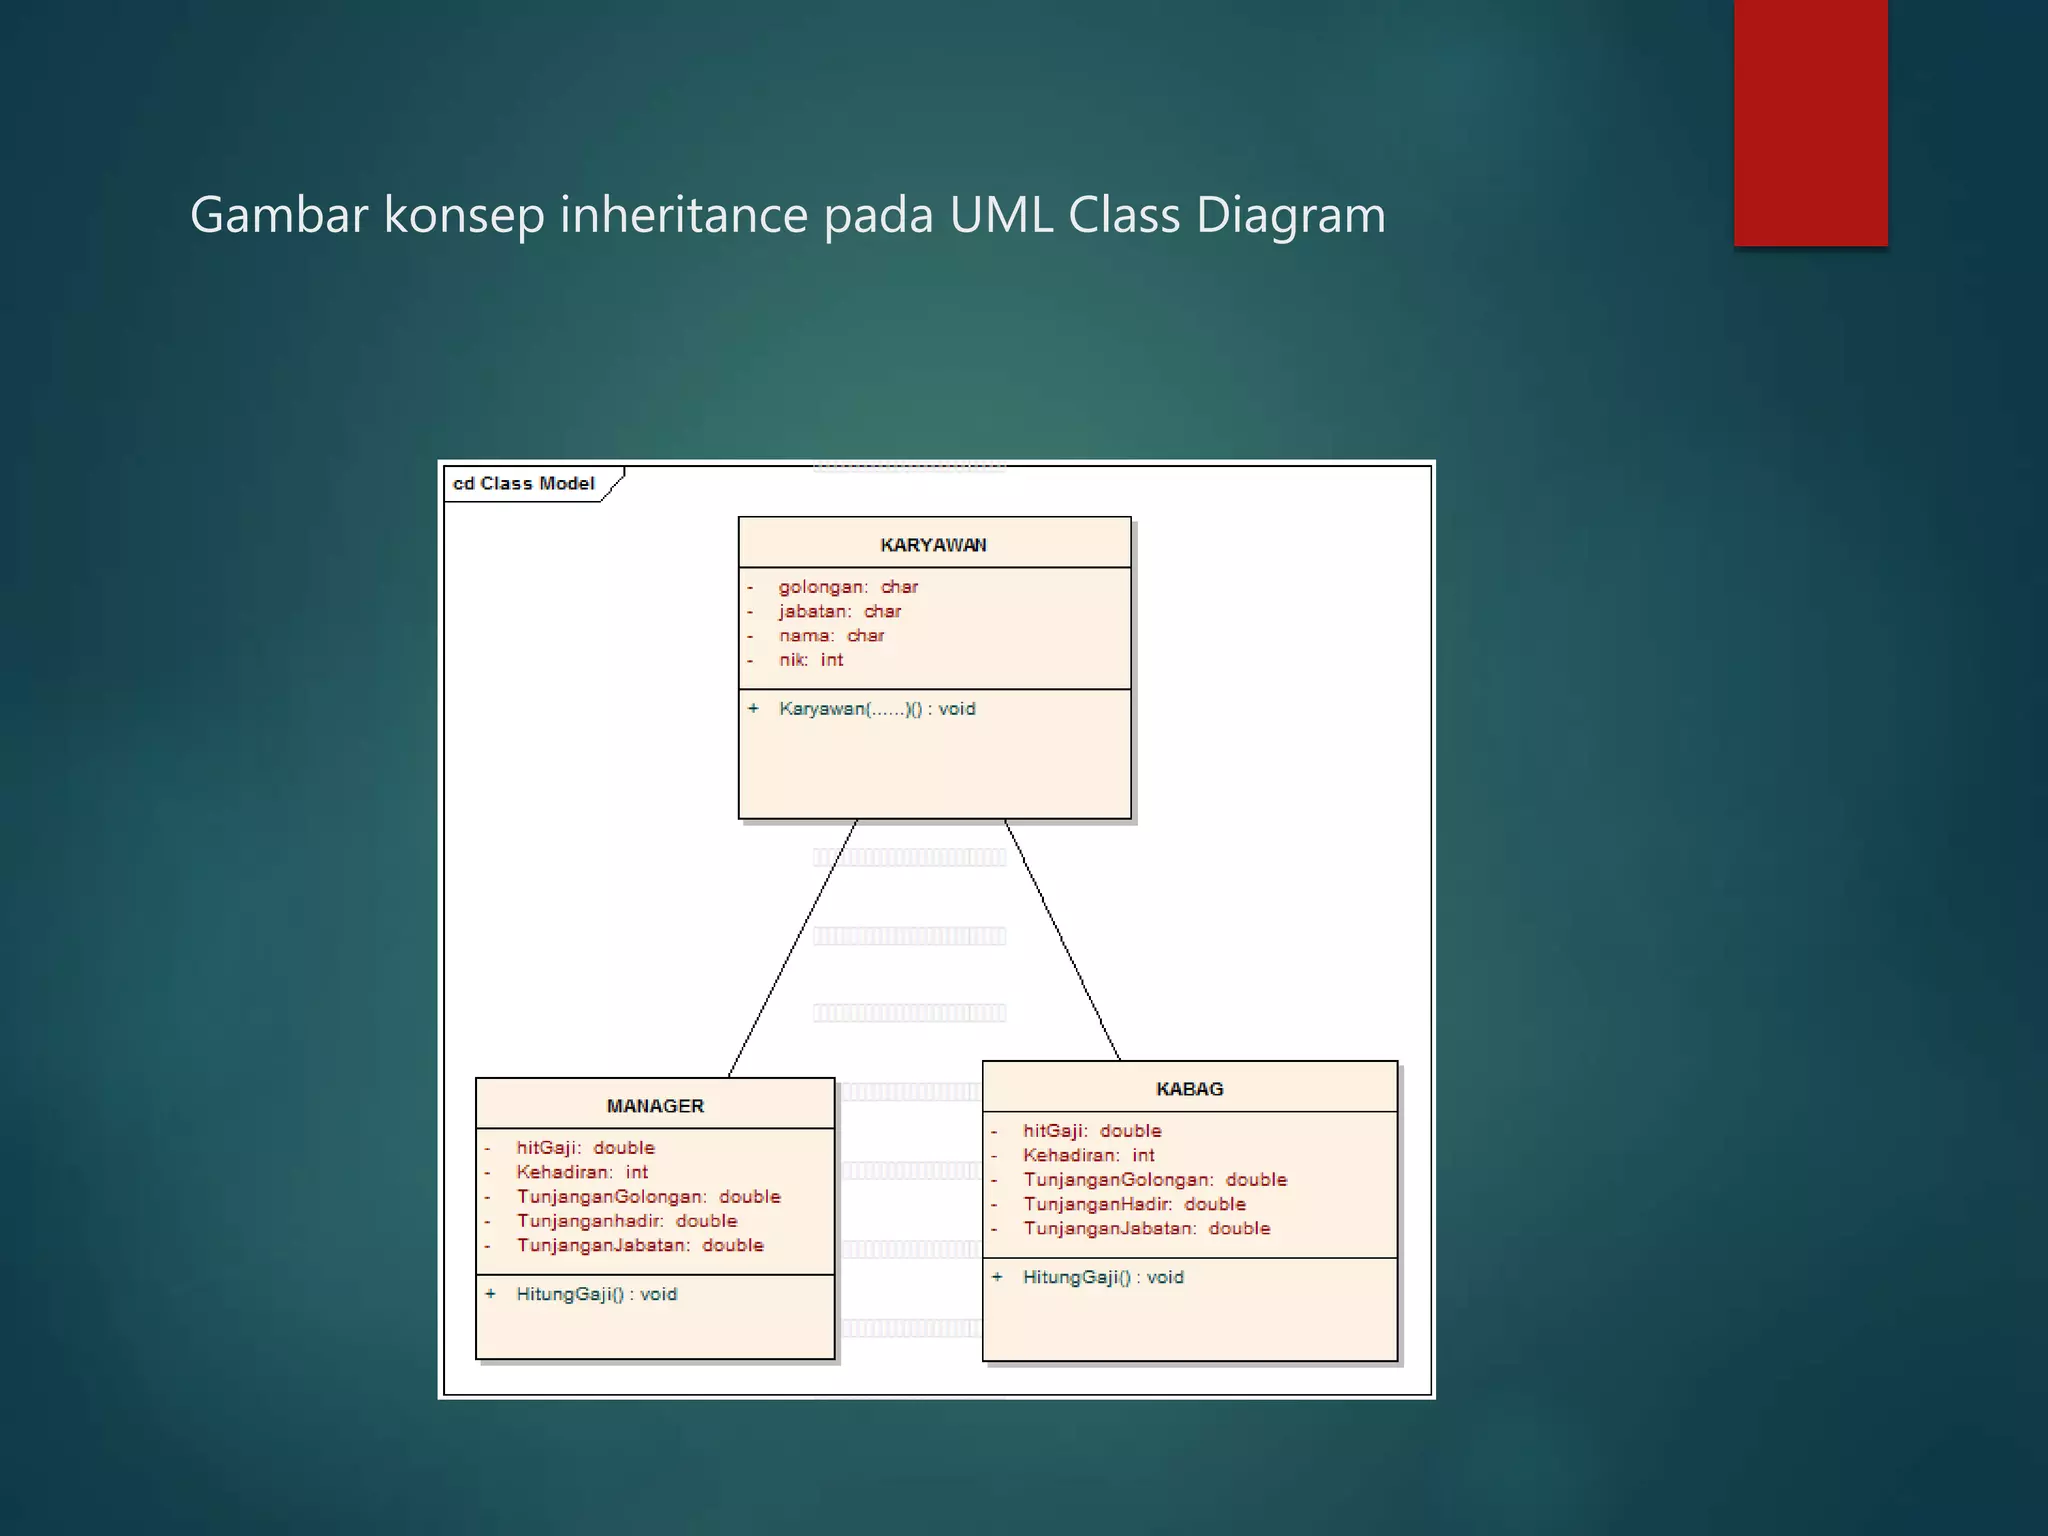Click the jabatan: char attribute
This screenshot has height=1536, width=2048.
click(840, 611)
